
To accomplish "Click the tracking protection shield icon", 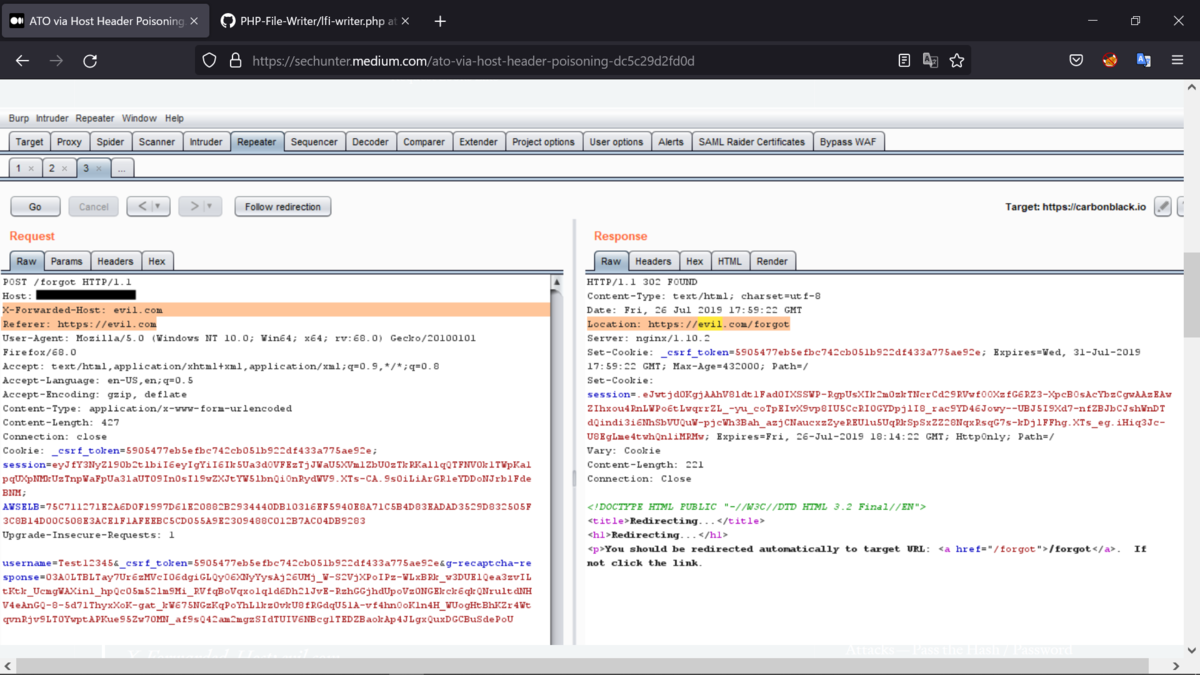I will (x=209, y=60).
